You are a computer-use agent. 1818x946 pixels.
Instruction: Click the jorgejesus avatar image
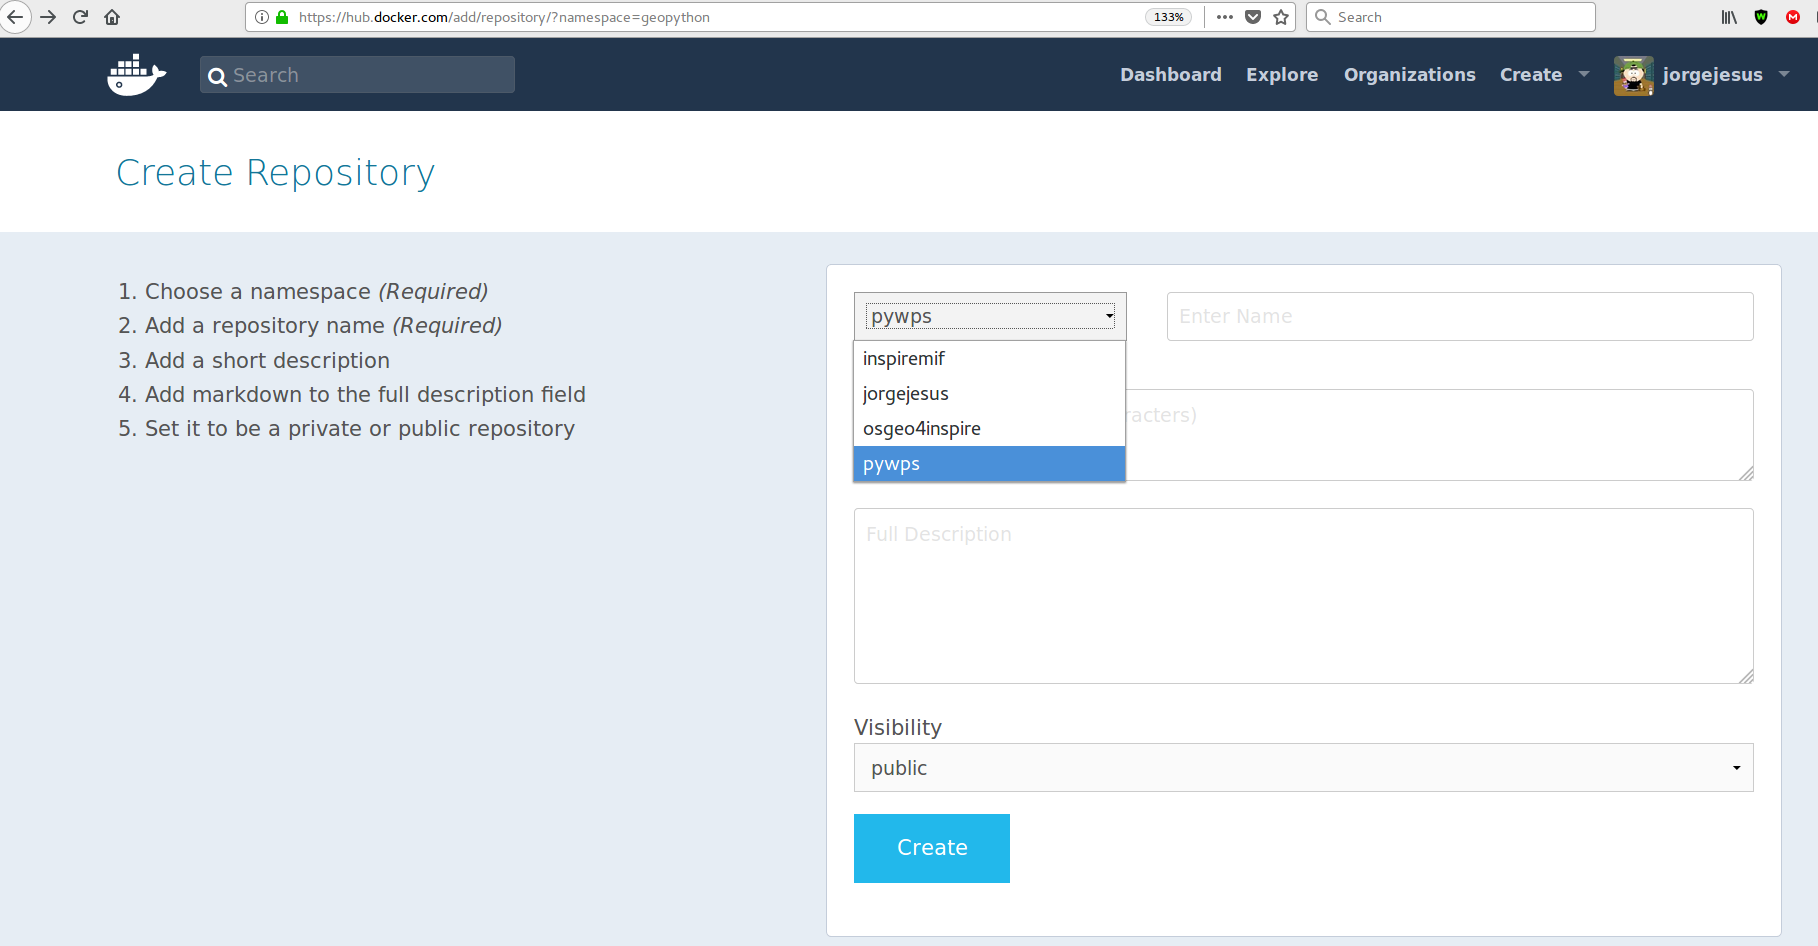click(1633, 75)
